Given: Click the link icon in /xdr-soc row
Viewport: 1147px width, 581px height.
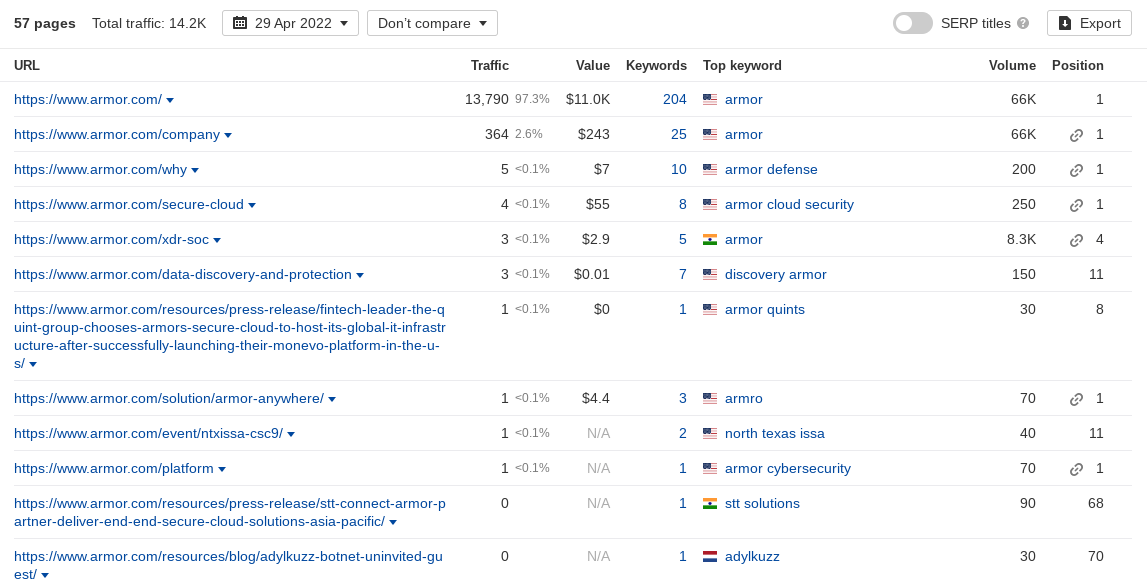Looking at the screenshot, I should 1076,241.
